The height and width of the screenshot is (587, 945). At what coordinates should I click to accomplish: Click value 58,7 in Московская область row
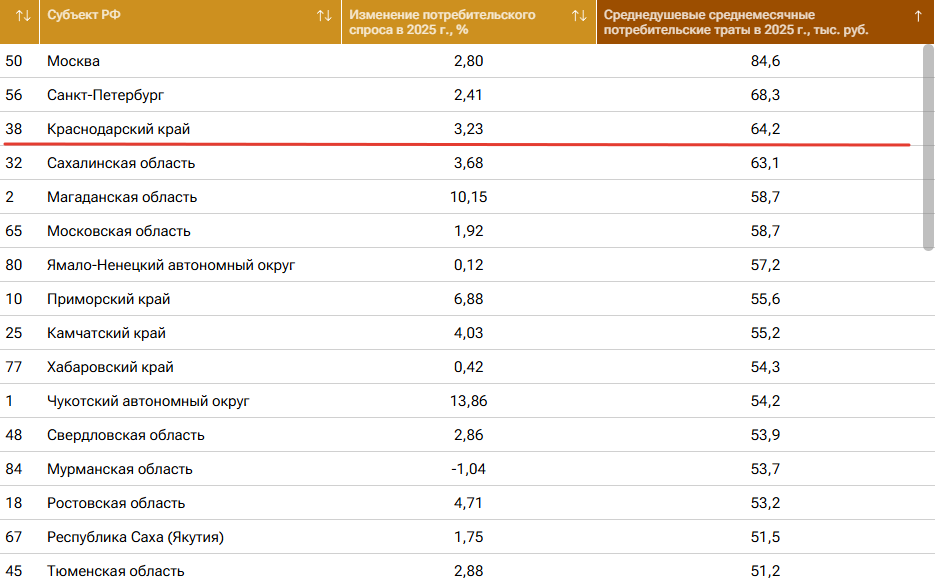765,231
